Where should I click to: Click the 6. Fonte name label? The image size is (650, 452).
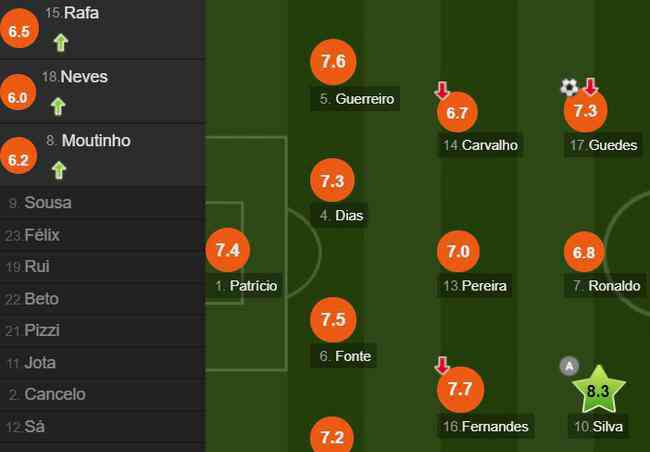344,356
